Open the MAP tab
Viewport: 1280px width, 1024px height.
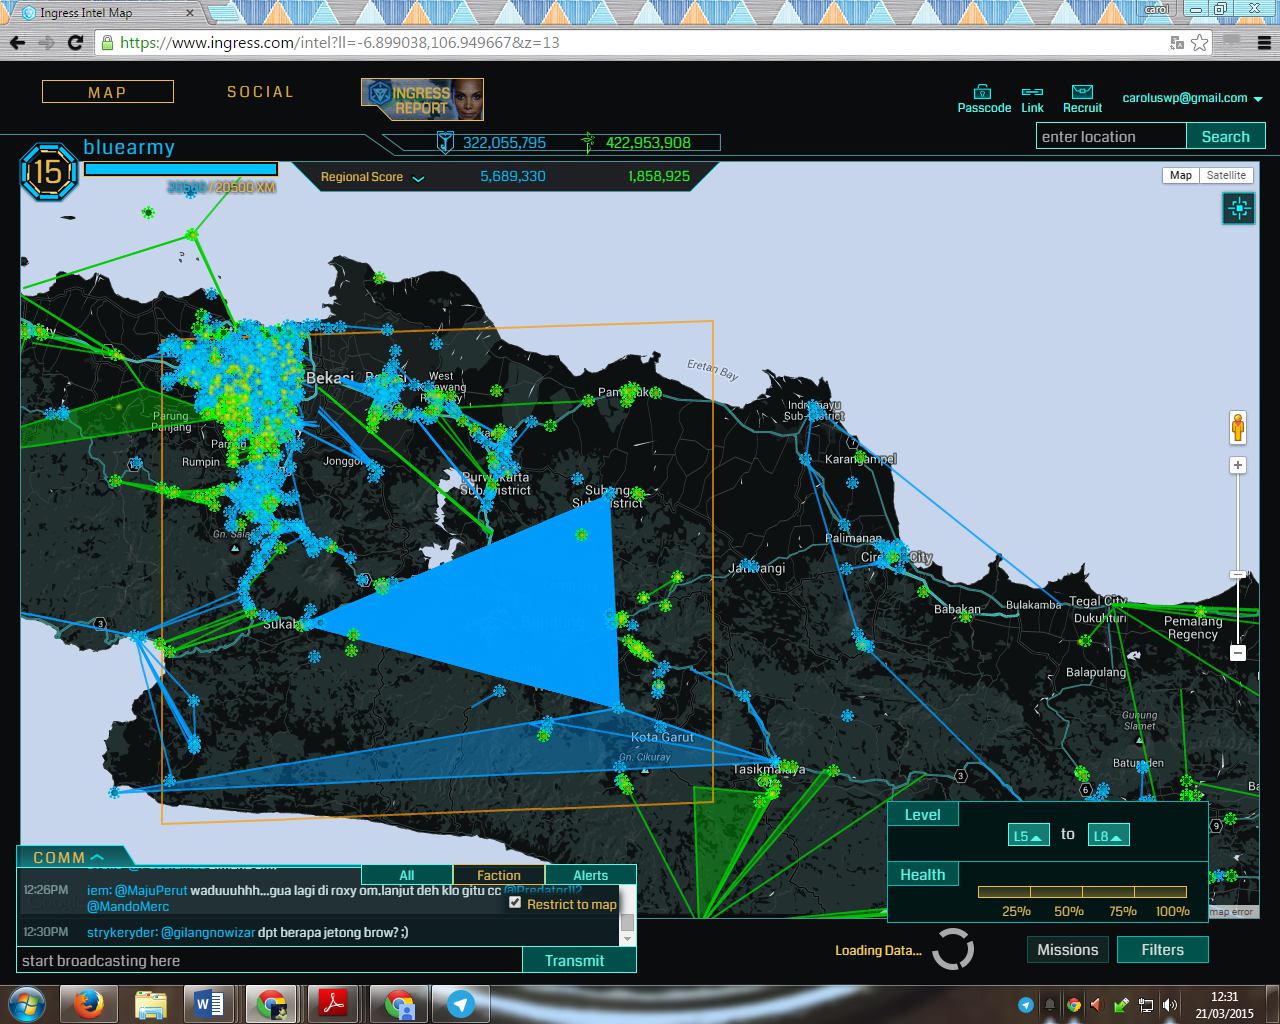click(x=107, y=92)
